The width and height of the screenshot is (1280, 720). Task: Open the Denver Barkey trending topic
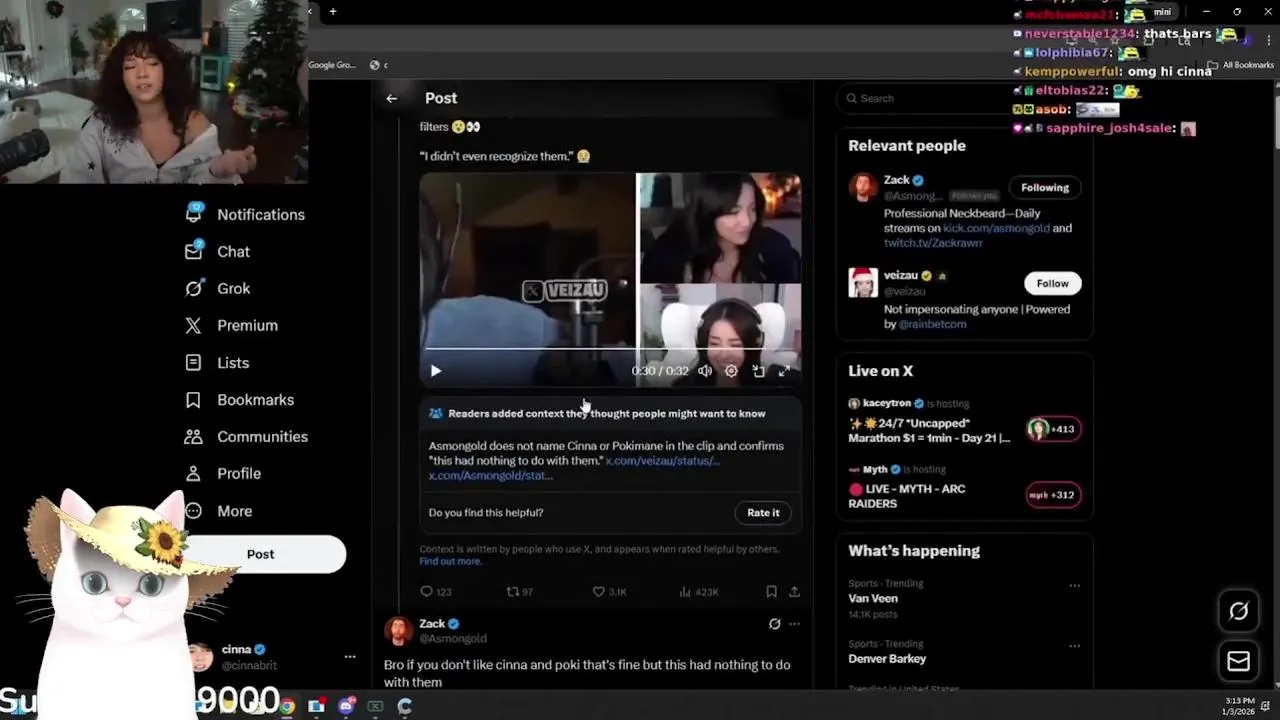[887, 659]
